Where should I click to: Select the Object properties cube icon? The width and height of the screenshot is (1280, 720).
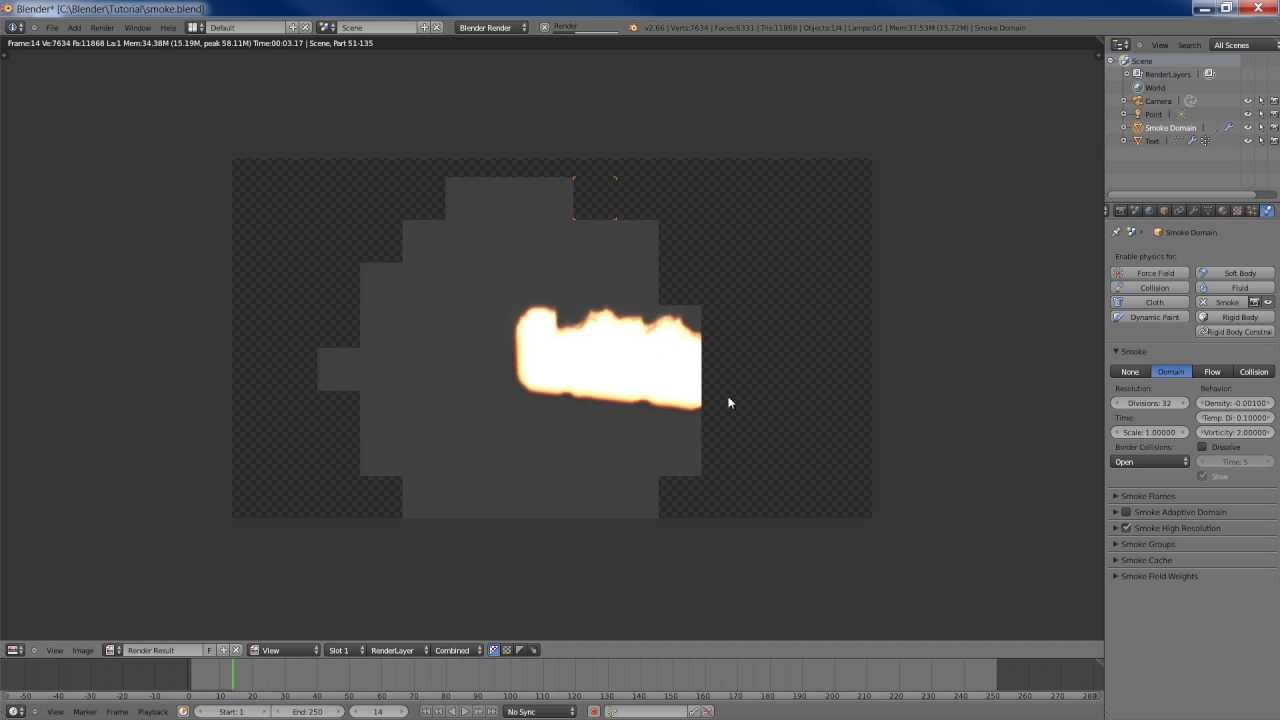pos(1164,210)
